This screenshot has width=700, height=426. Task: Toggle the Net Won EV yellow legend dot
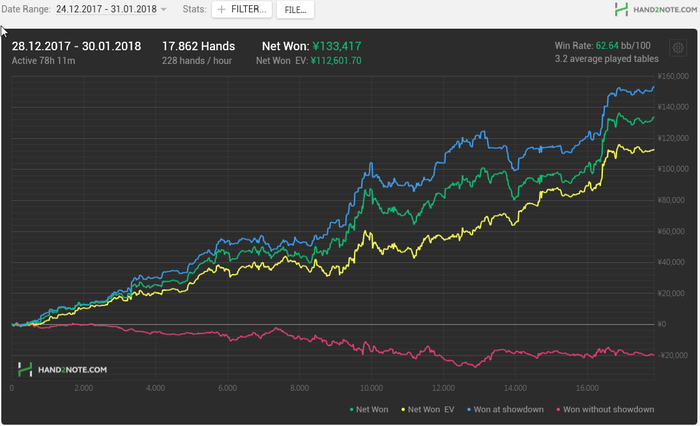coord(402,409)
